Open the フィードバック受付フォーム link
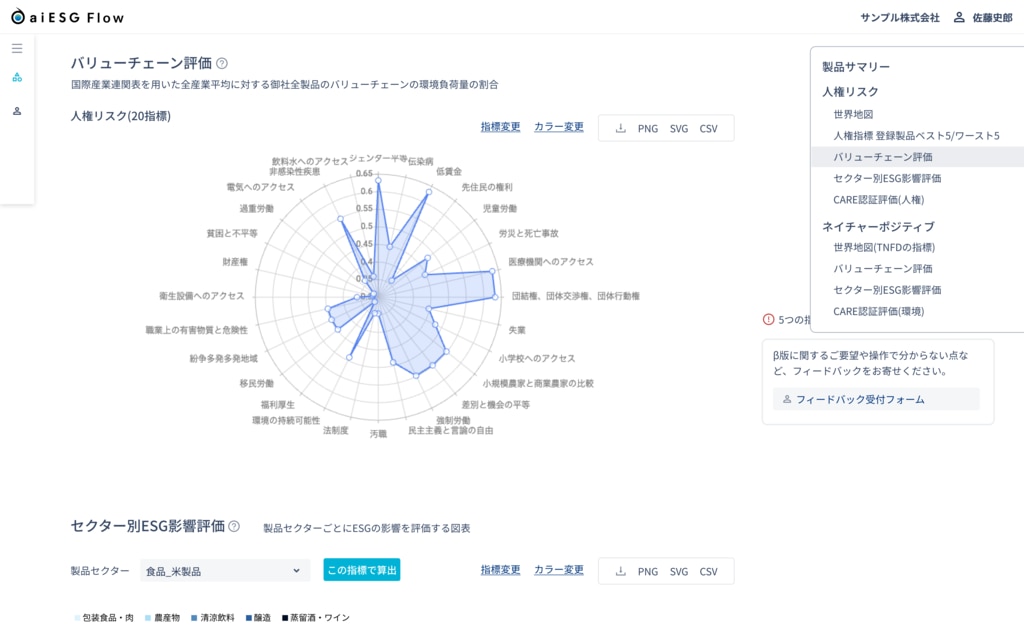1024x640 pixels. pos(860,399)
